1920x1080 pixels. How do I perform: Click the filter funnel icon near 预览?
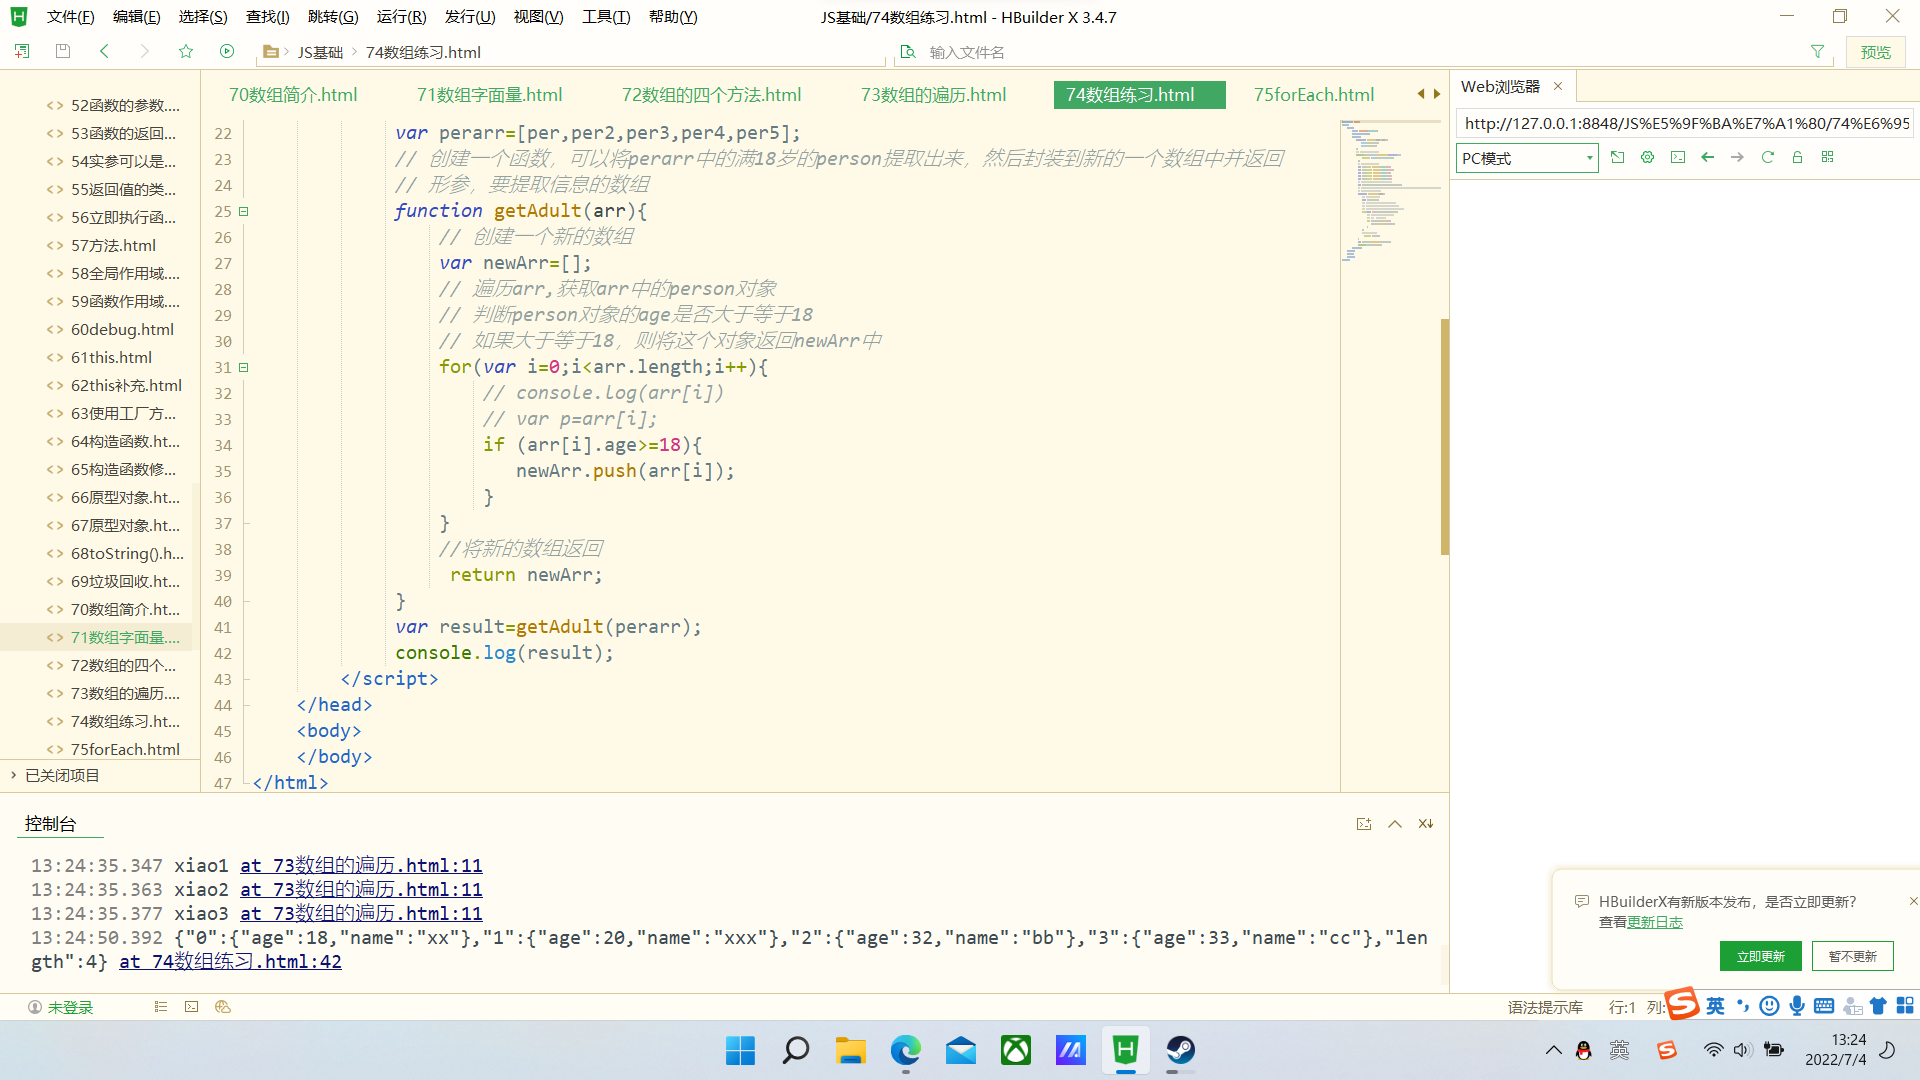(x=1818, y=51)
